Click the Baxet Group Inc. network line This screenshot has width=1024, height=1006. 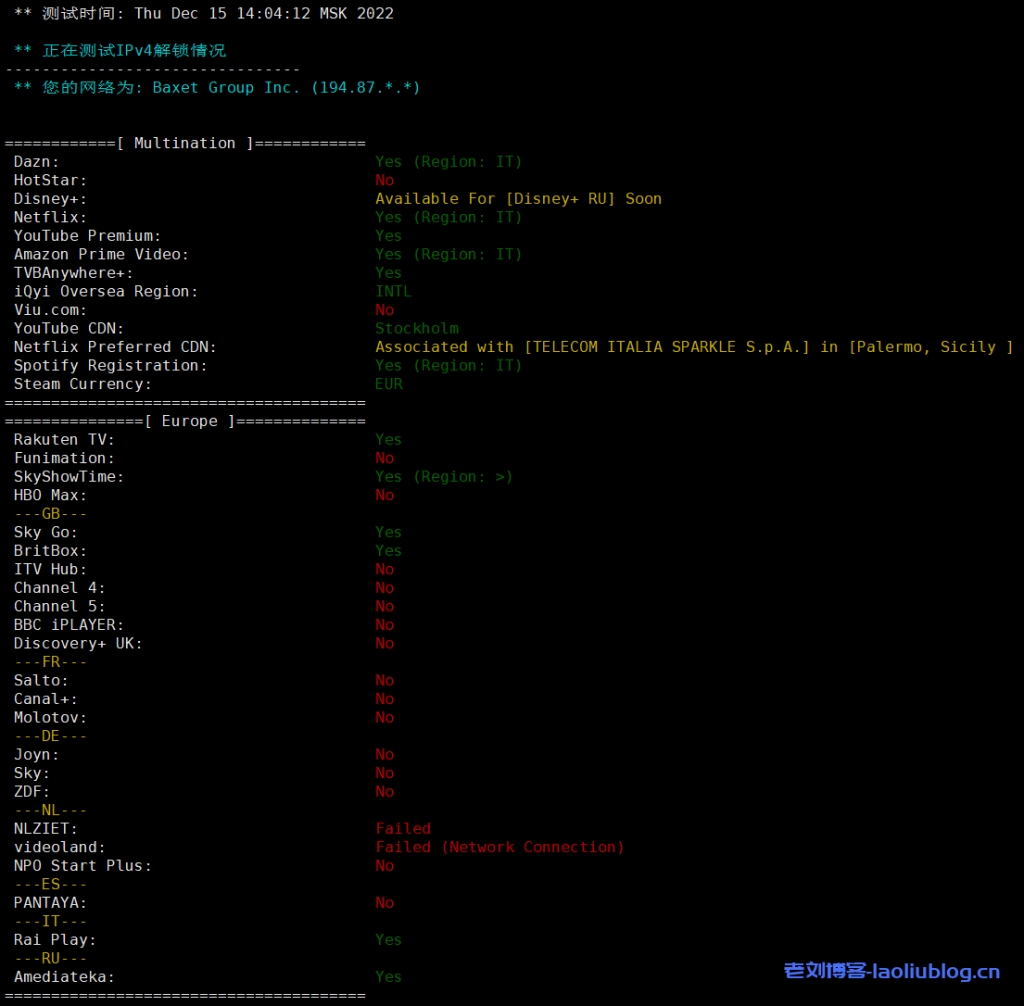click(217, 88)
